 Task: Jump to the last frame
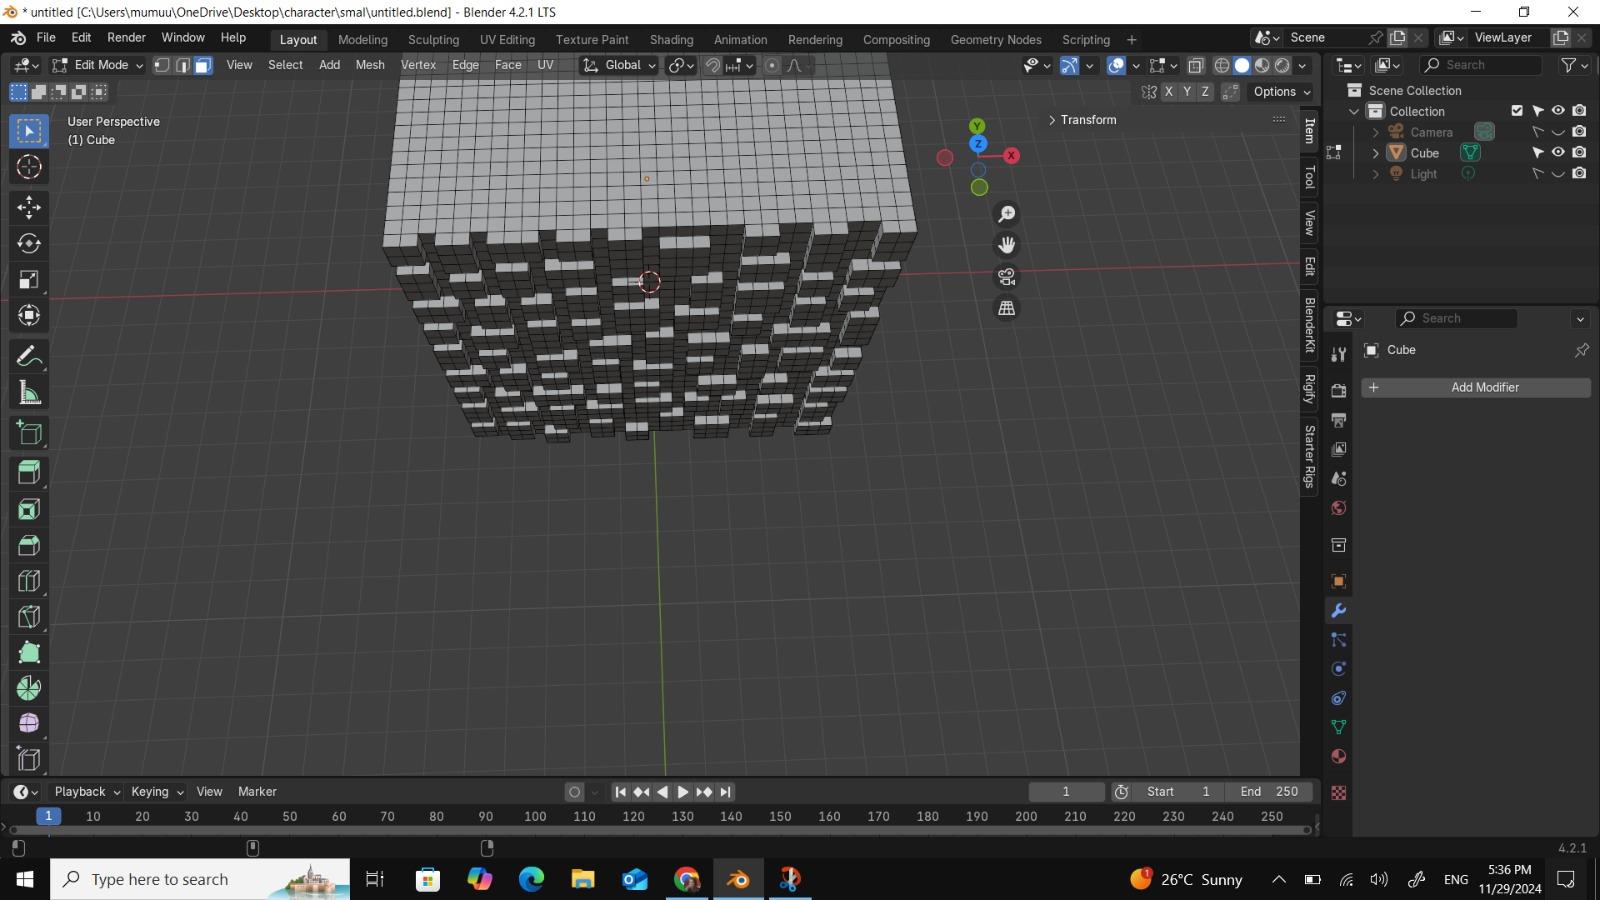726,792
